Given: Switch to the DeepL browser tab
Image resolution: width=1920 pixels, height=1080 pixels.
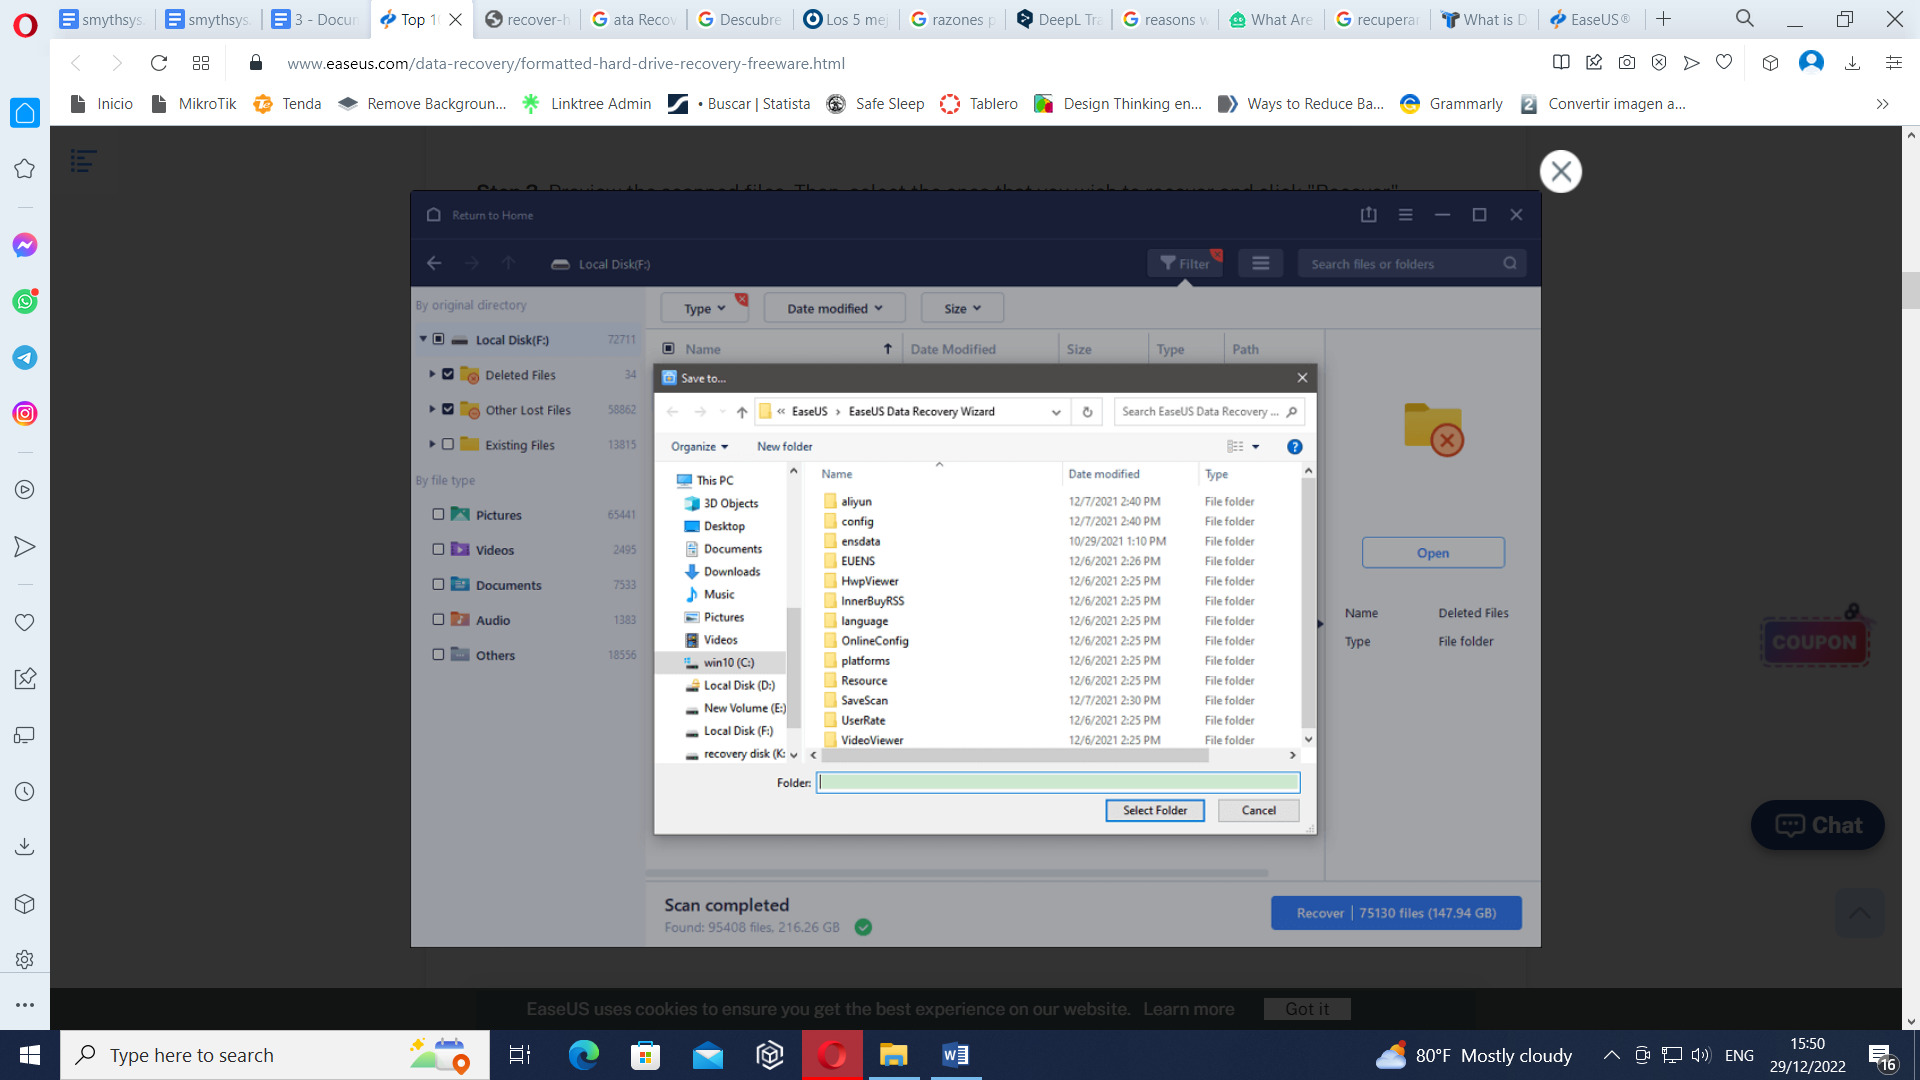Looking at the screenshot, I should point(1059,19).
